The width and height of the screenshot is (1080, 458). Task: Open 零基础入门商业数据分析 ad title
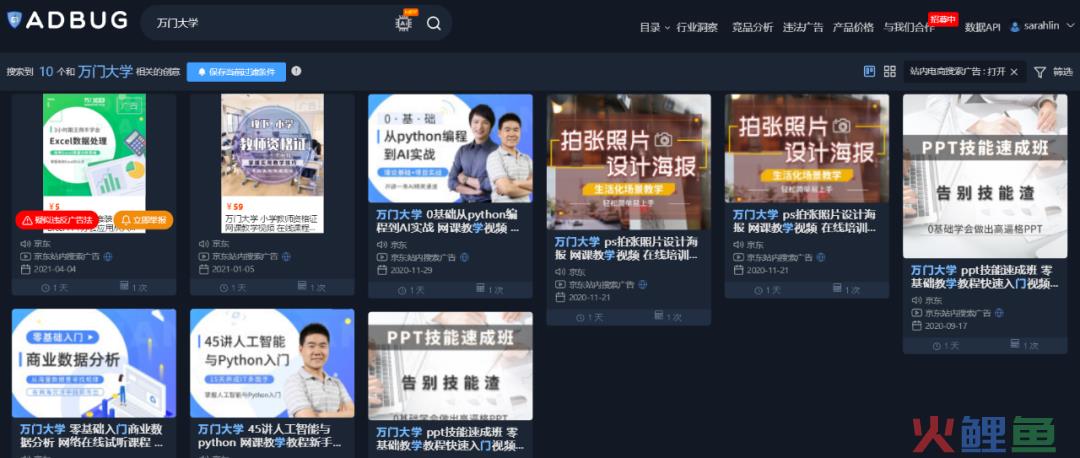92,435
